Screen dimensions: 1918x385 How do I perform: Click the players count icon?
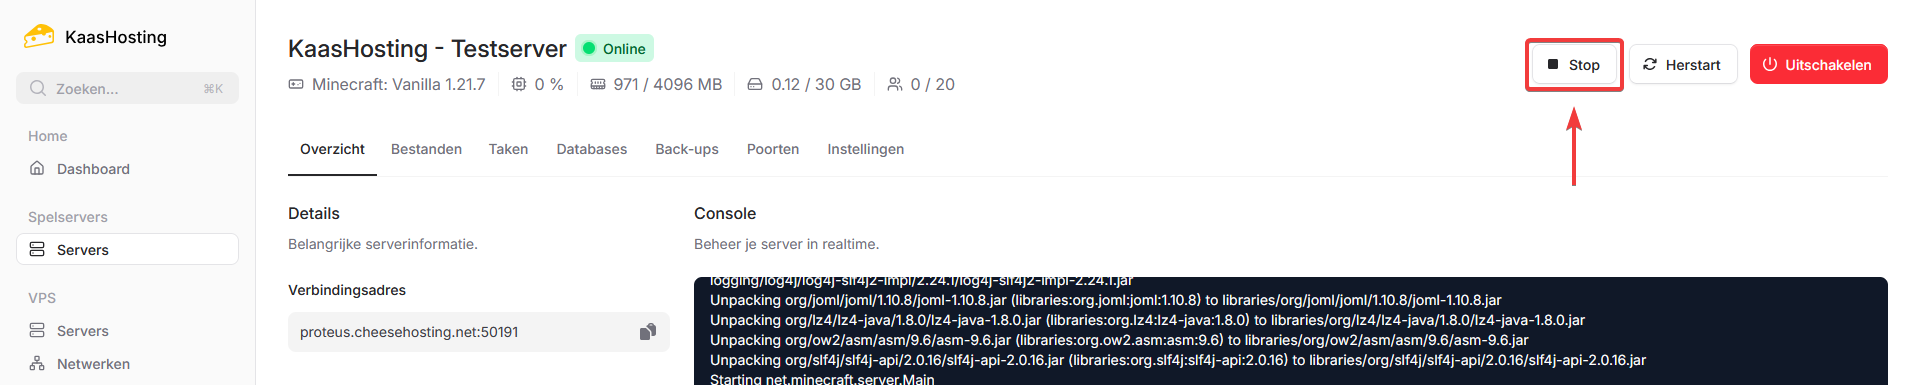(895, 84)
